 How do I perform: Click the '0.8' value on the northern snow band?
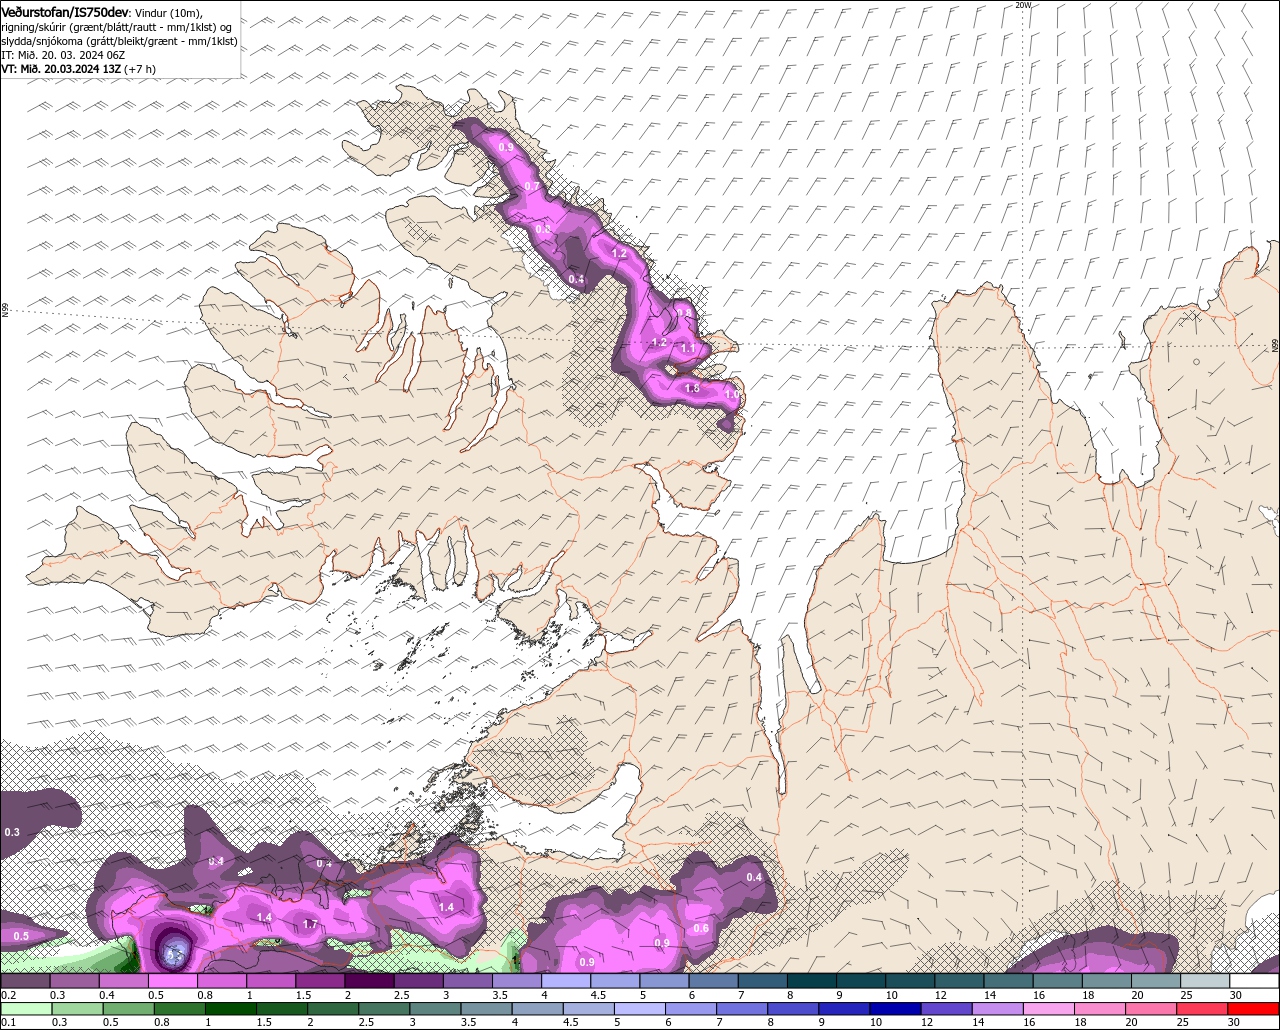543,229
